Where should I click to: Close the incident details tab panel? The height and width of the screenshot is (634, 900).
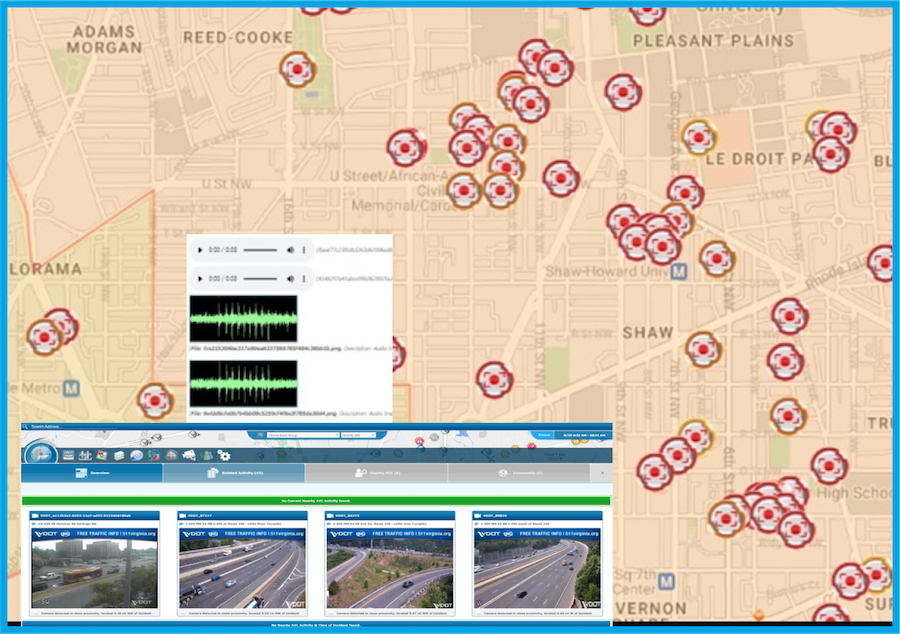602,473
